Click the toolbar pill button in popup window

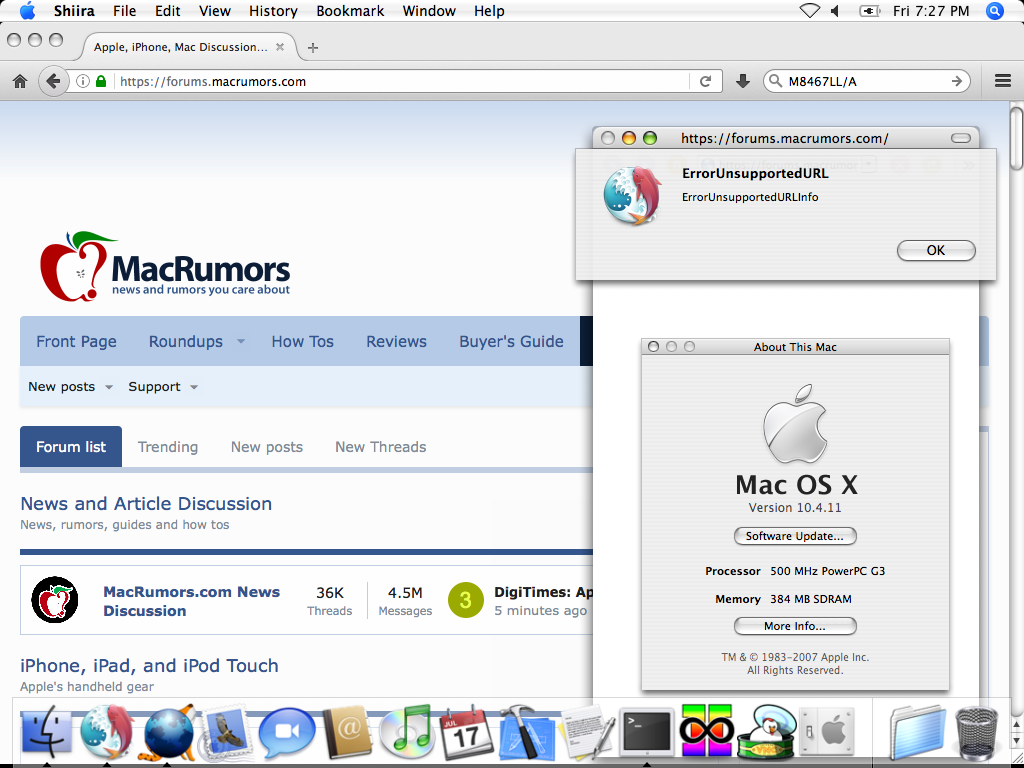961,138
